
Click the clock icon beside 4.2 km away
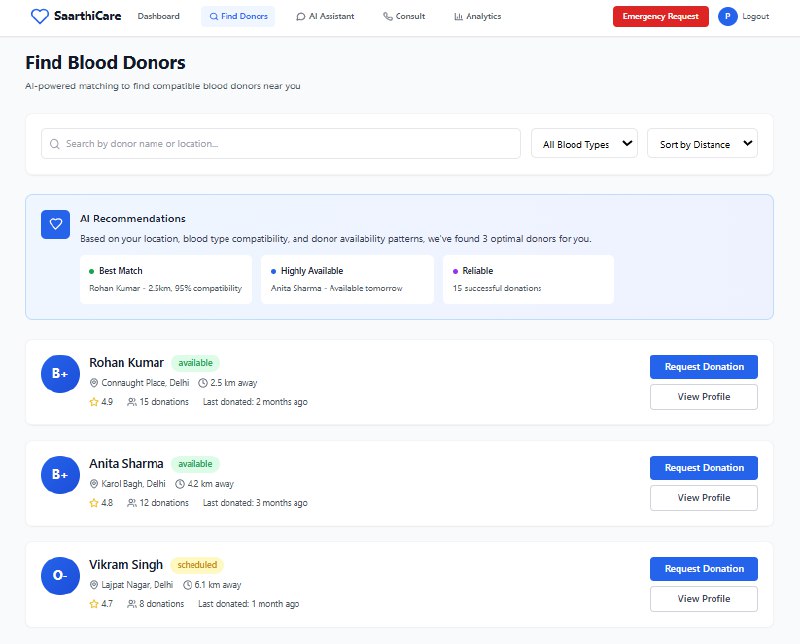[x=180, y=484]
